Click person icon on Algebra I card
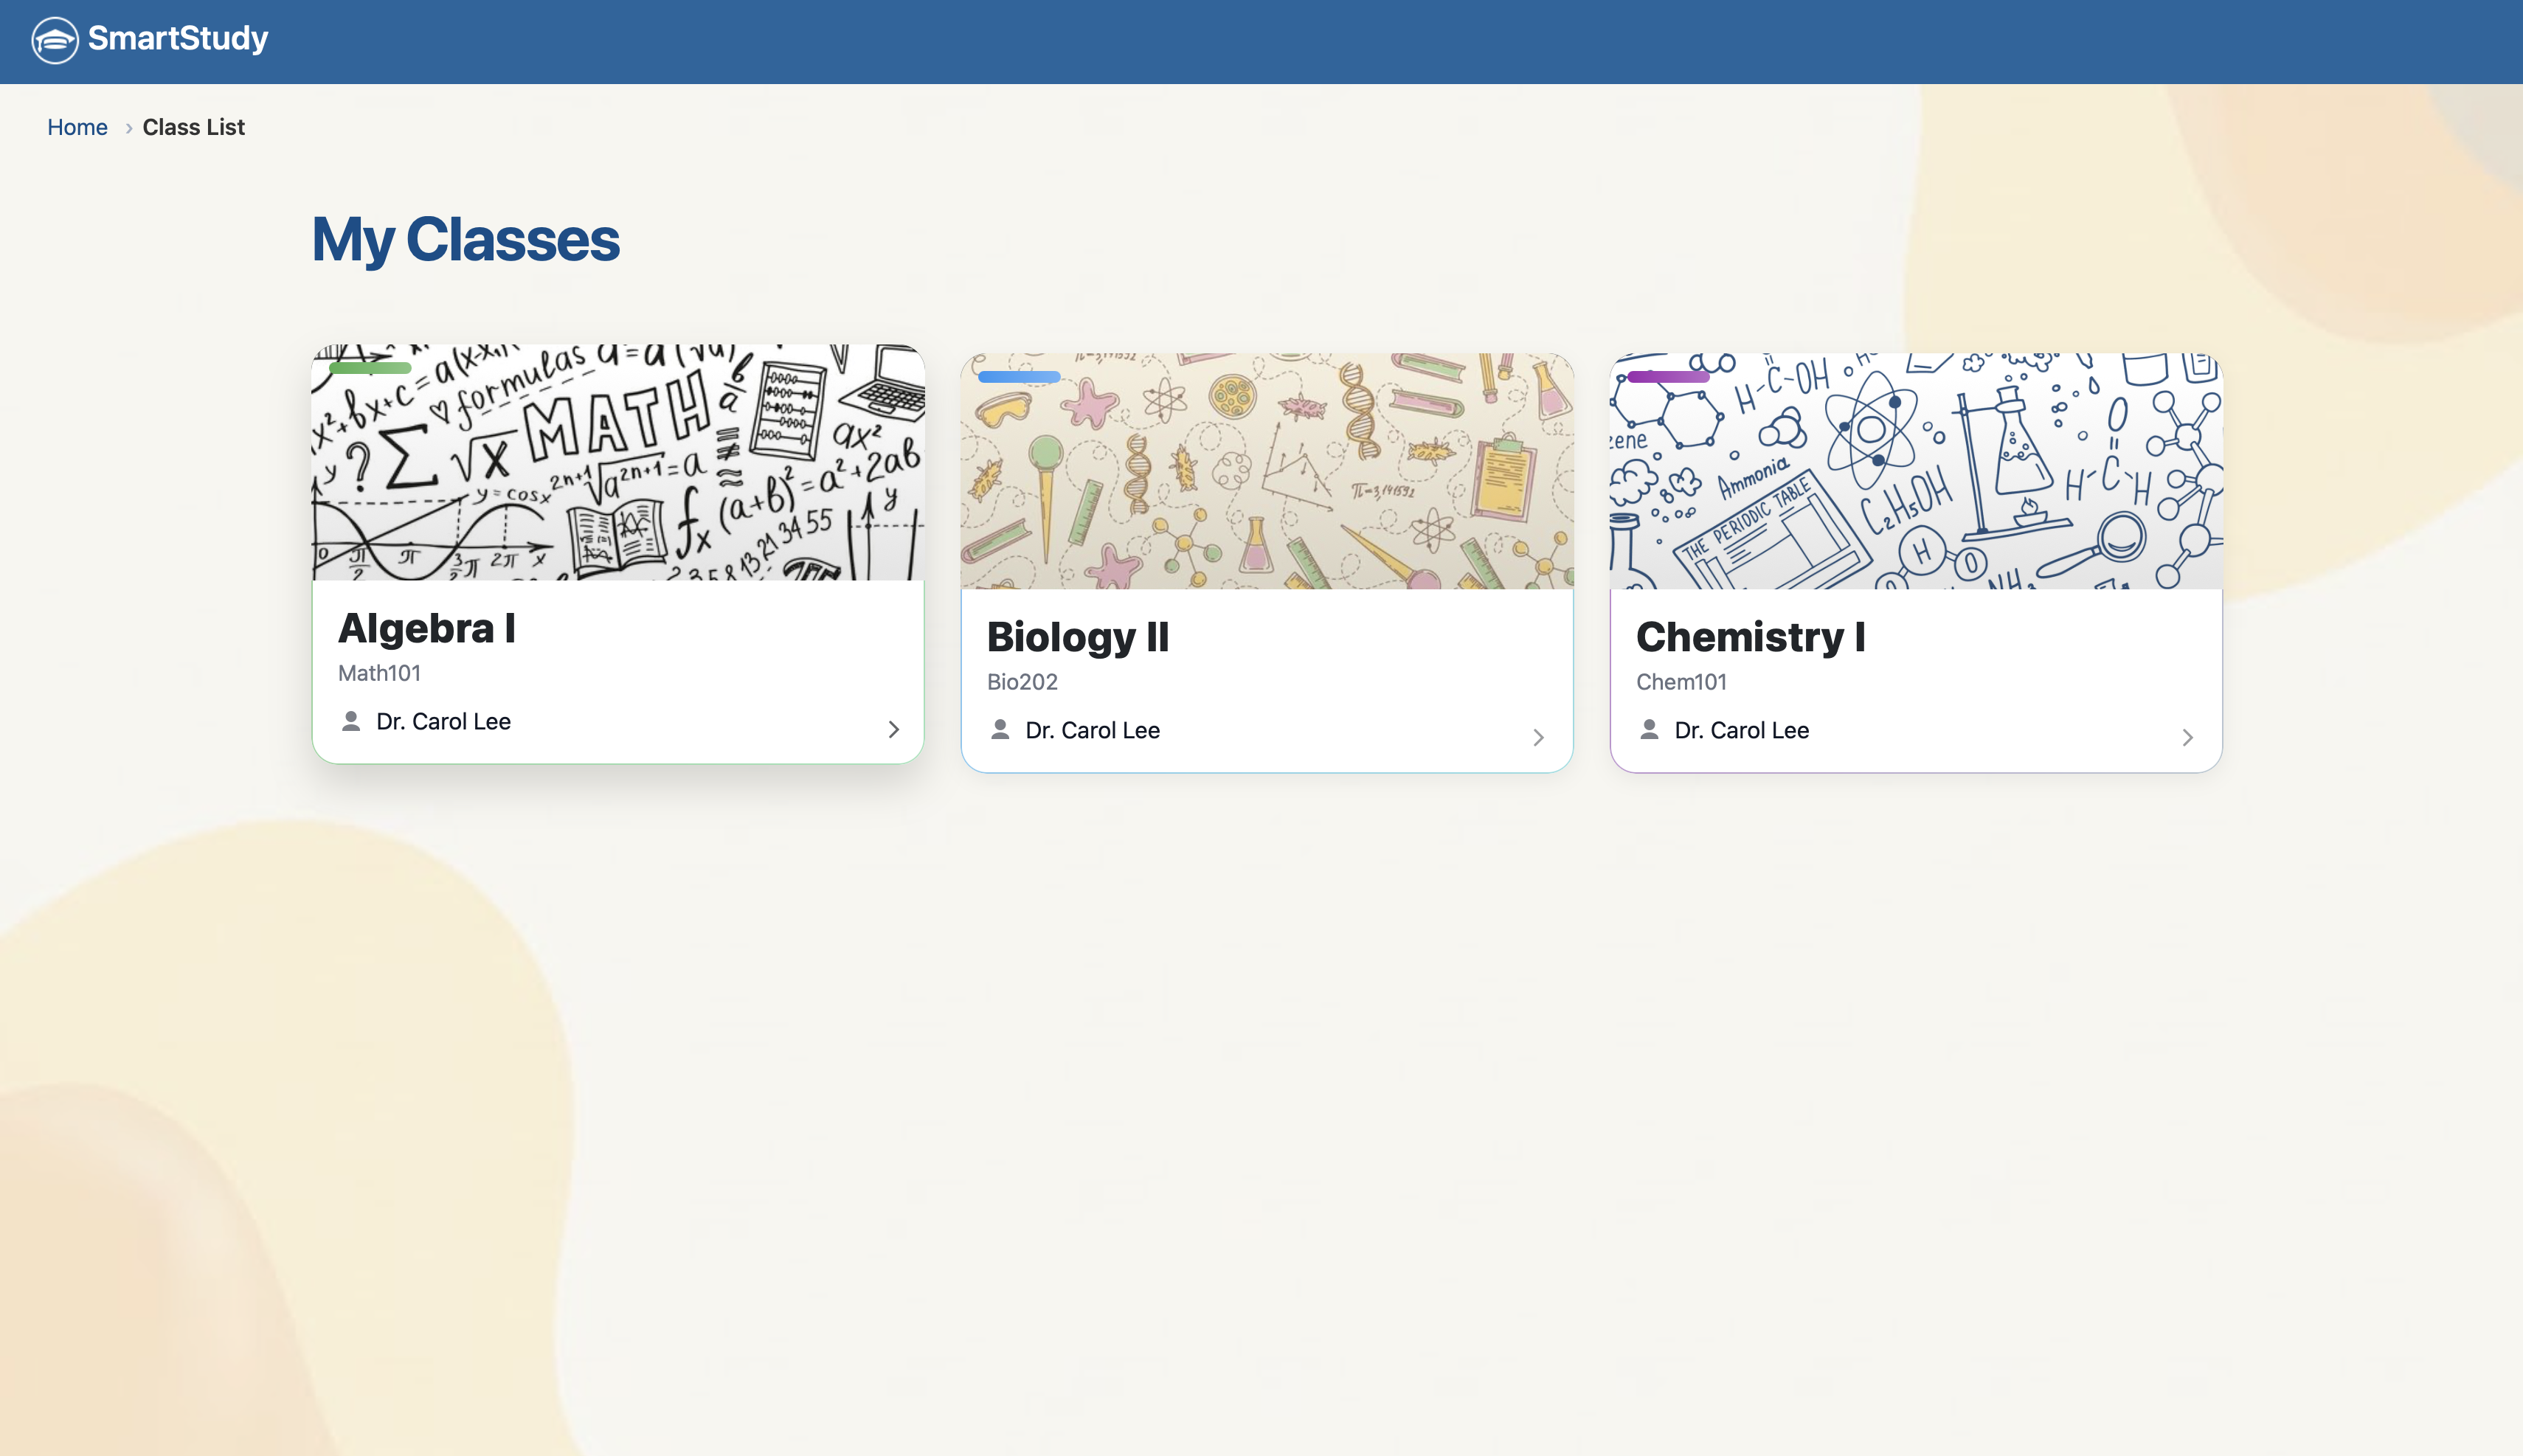Screen dimensions: 2523x1456 (x=351, y=721)
